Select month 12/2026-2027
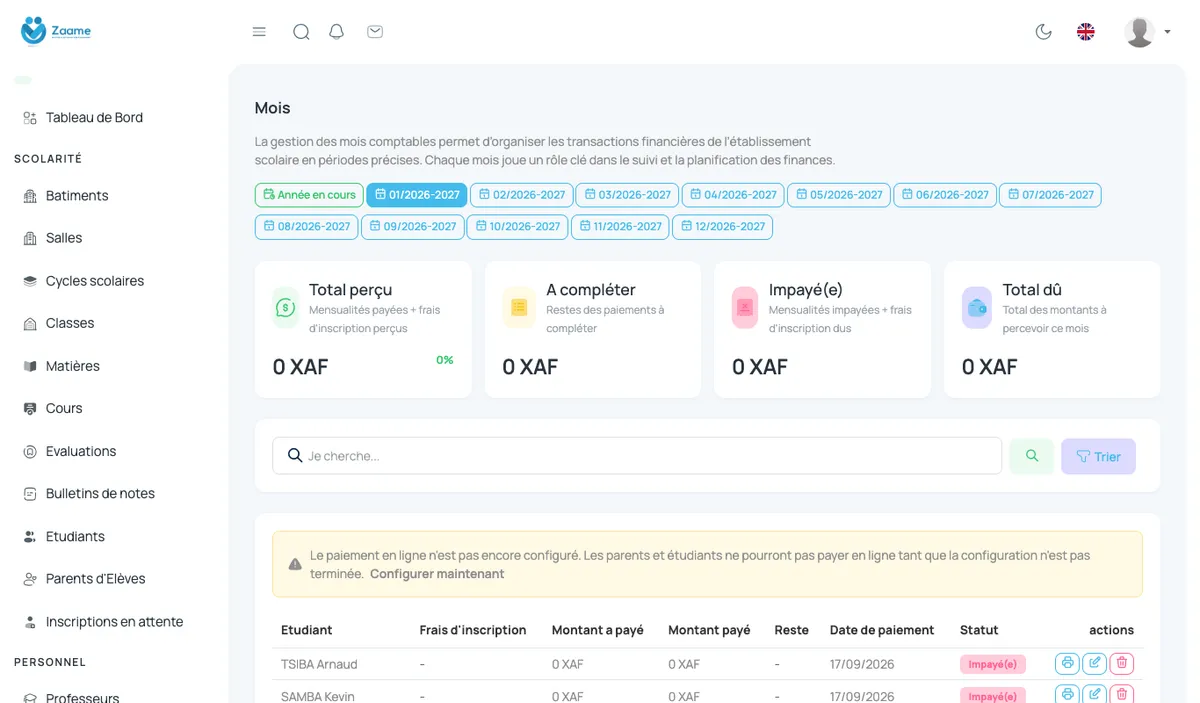The height and width of the screenshot is (703, 1200). [x=722, y=227]
